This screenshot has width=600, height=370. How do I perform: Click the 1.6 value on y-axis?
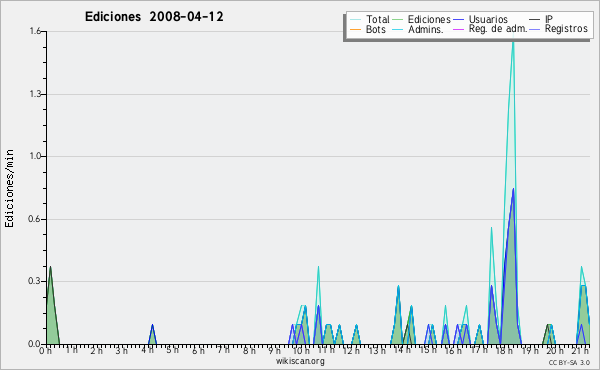(36, 31)
